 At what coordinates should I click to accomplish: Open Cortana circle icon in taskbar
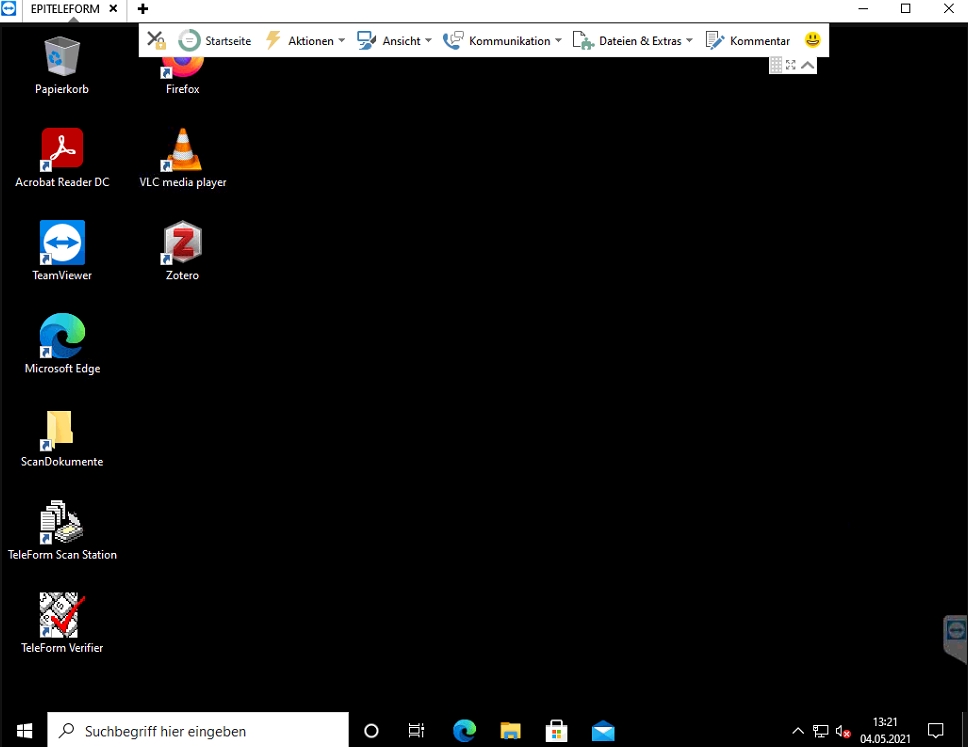pos(371,731)
